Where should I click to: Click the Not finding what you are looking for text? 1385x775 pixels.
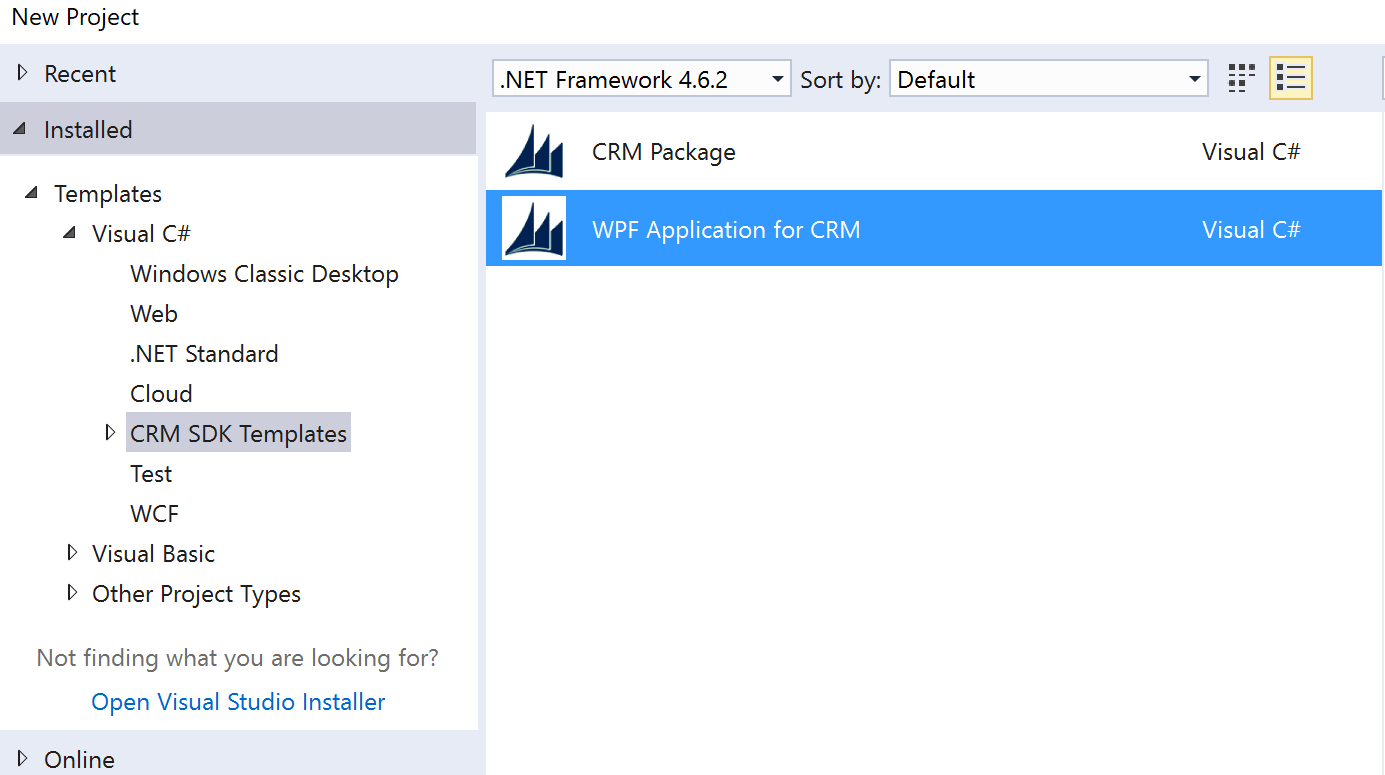click(x=238, y=658)
